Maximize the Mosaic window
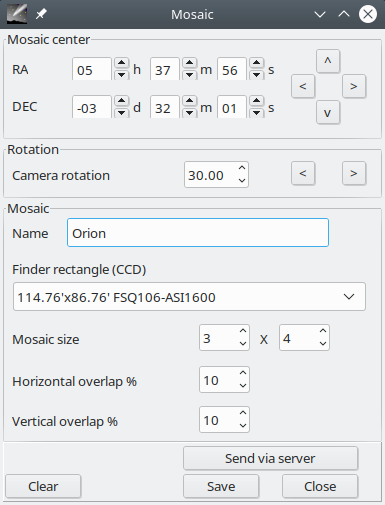Viewport: 385px width, 505px height. (x=344, y=14)
